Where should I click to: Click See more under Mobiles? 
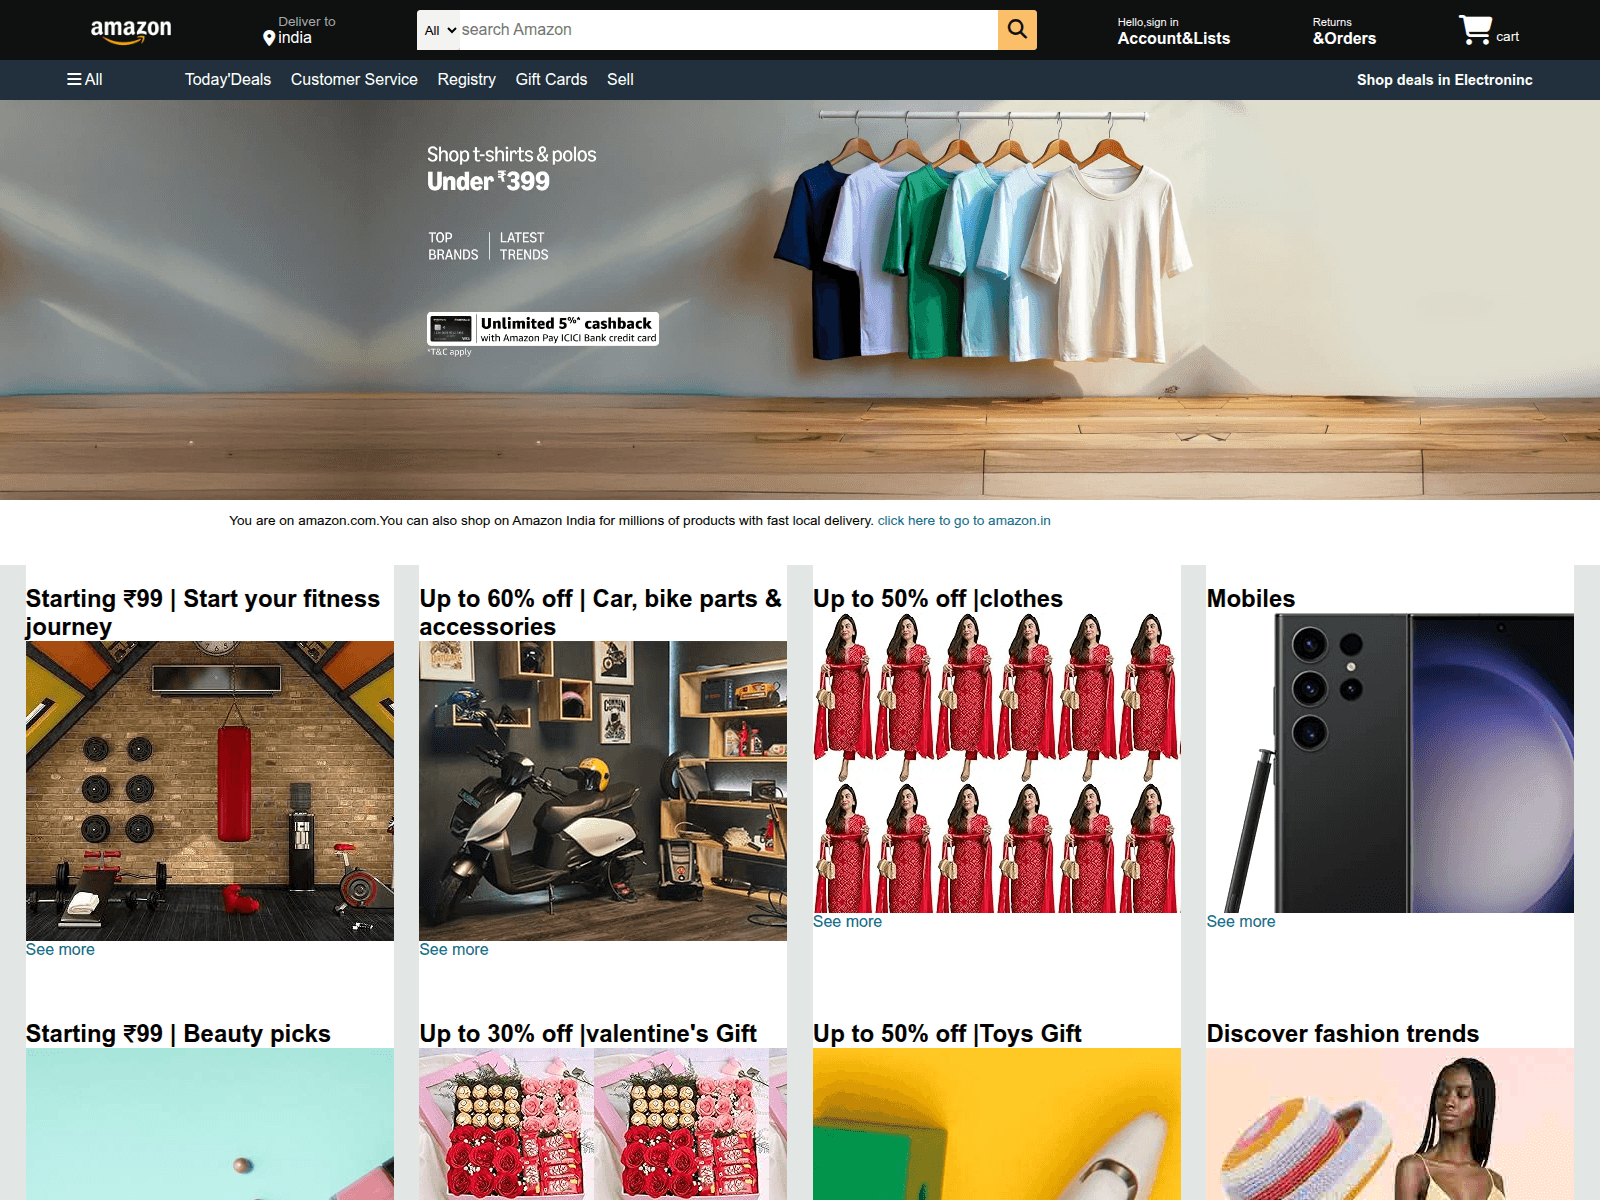pos(1240,922)
